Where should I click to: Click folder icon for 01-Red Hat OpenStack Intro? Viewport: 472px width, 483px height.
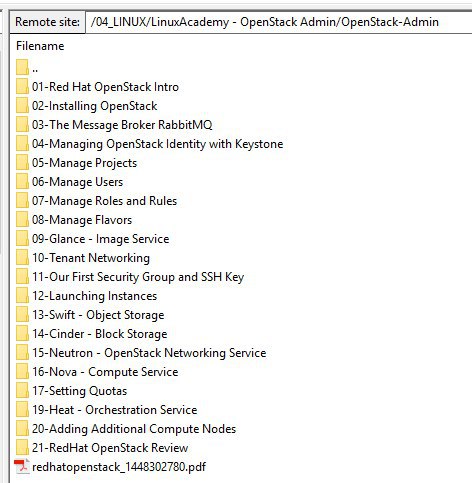tap(22, 87)
